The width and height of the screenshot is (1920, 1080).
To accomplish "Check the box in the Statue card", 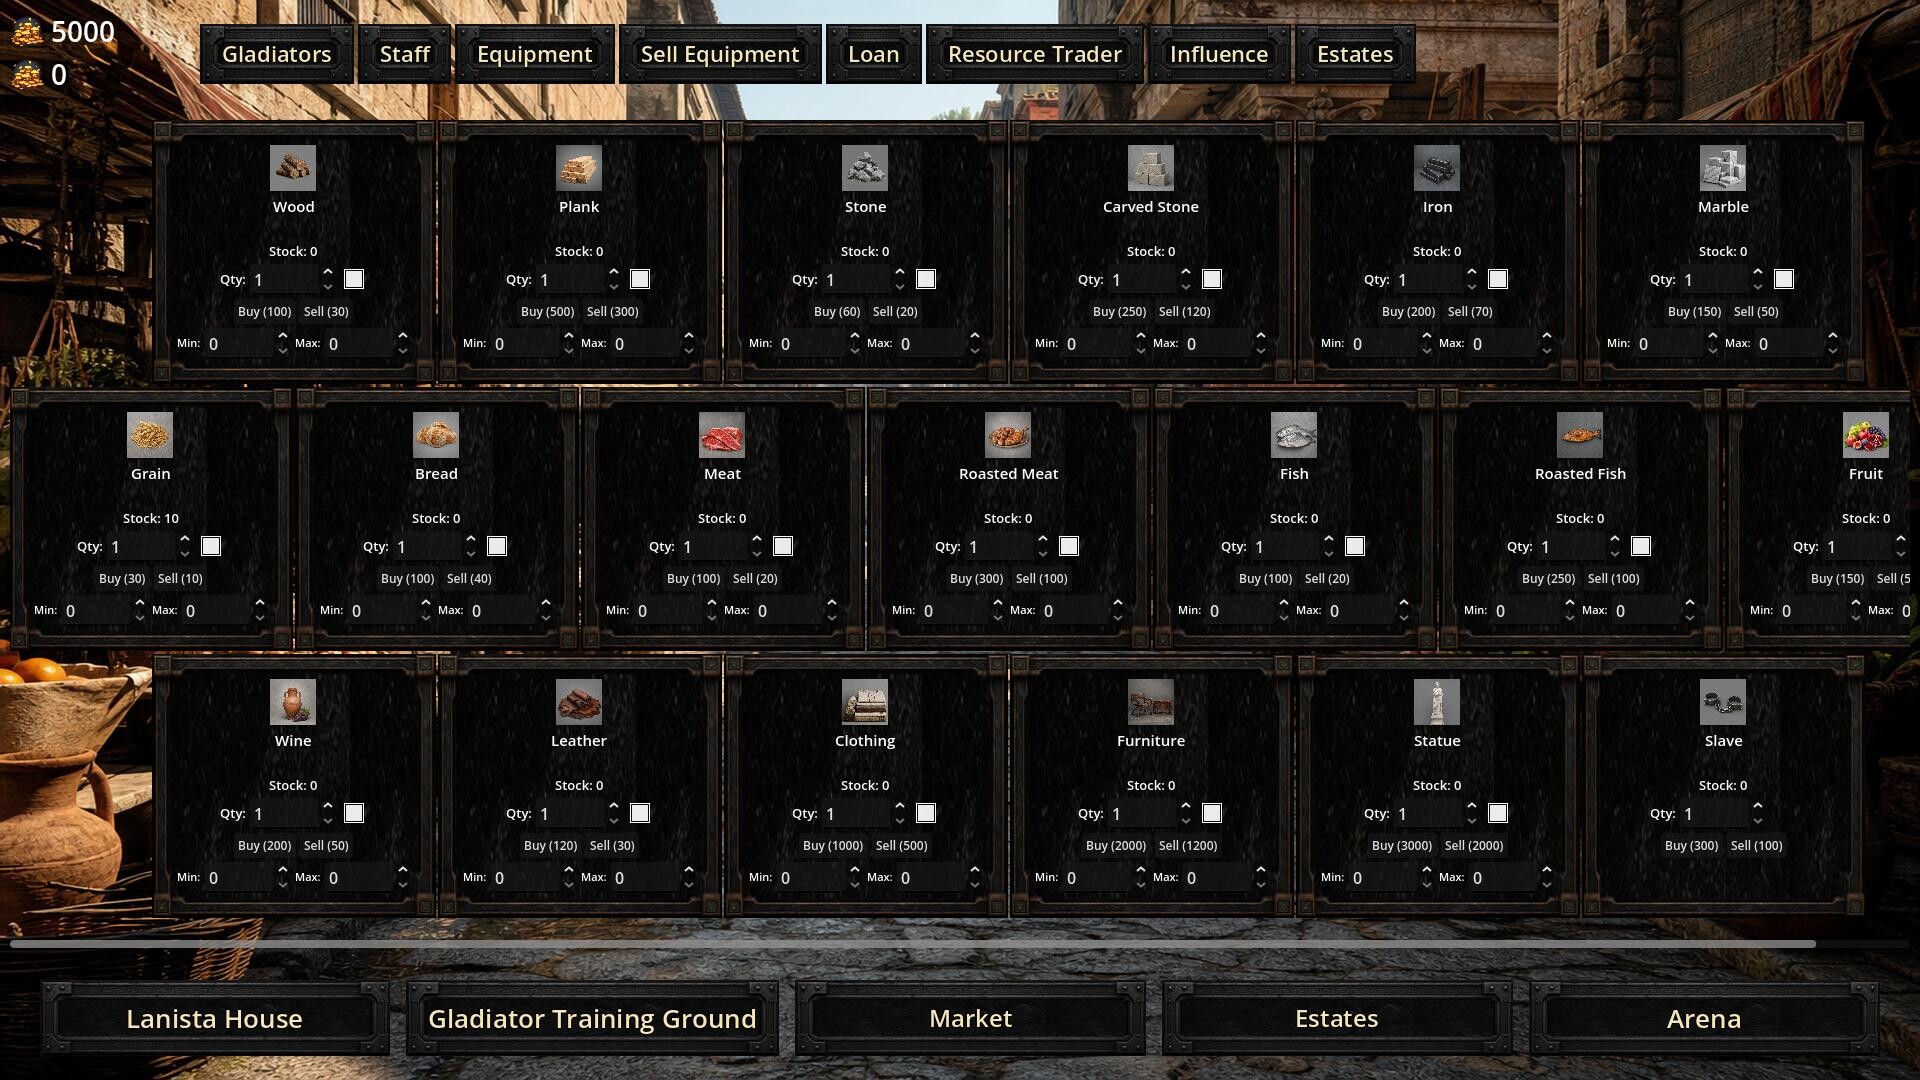I will pyautogui.click(x=1498, y=813).
